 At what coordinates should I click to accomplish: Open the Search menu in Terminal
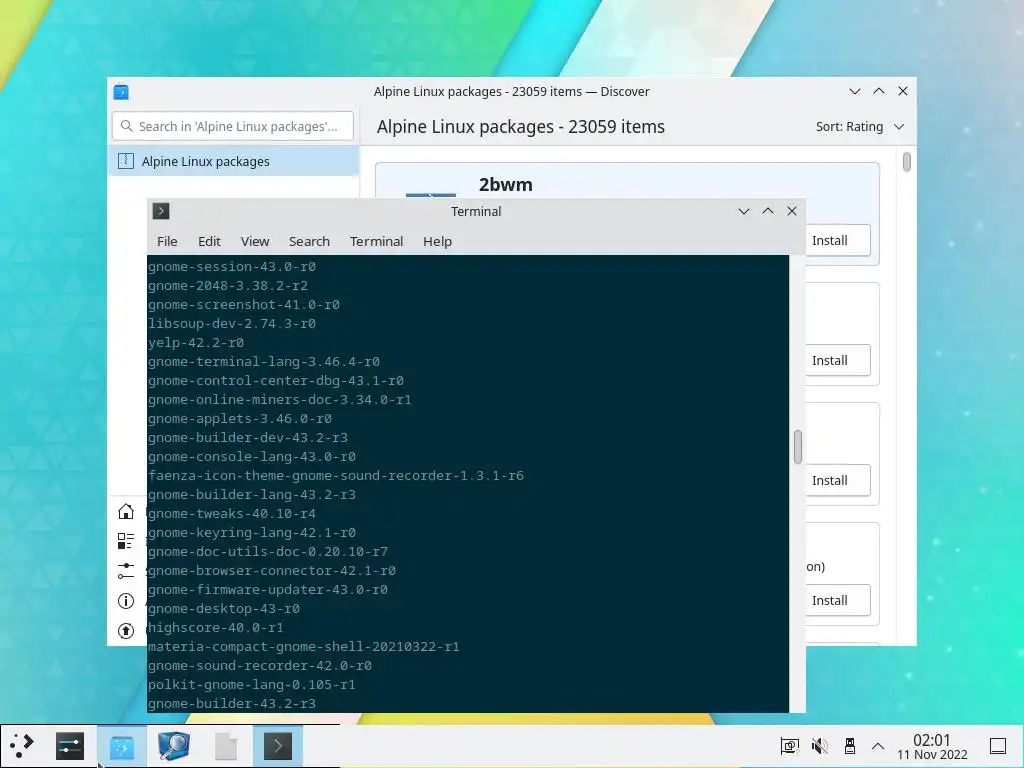(x=310, y=241)
